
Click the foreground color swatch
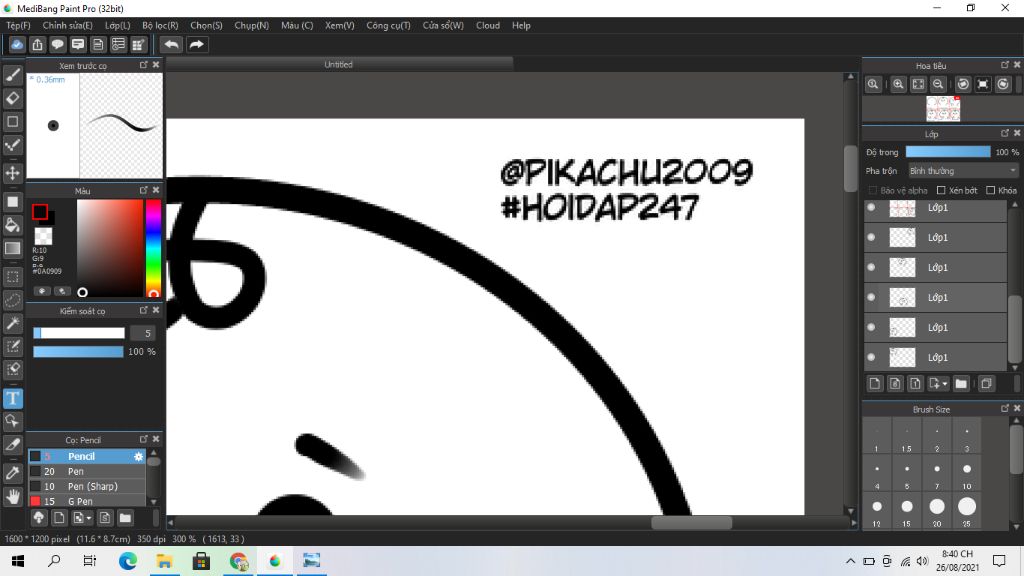tap(40, 212)
